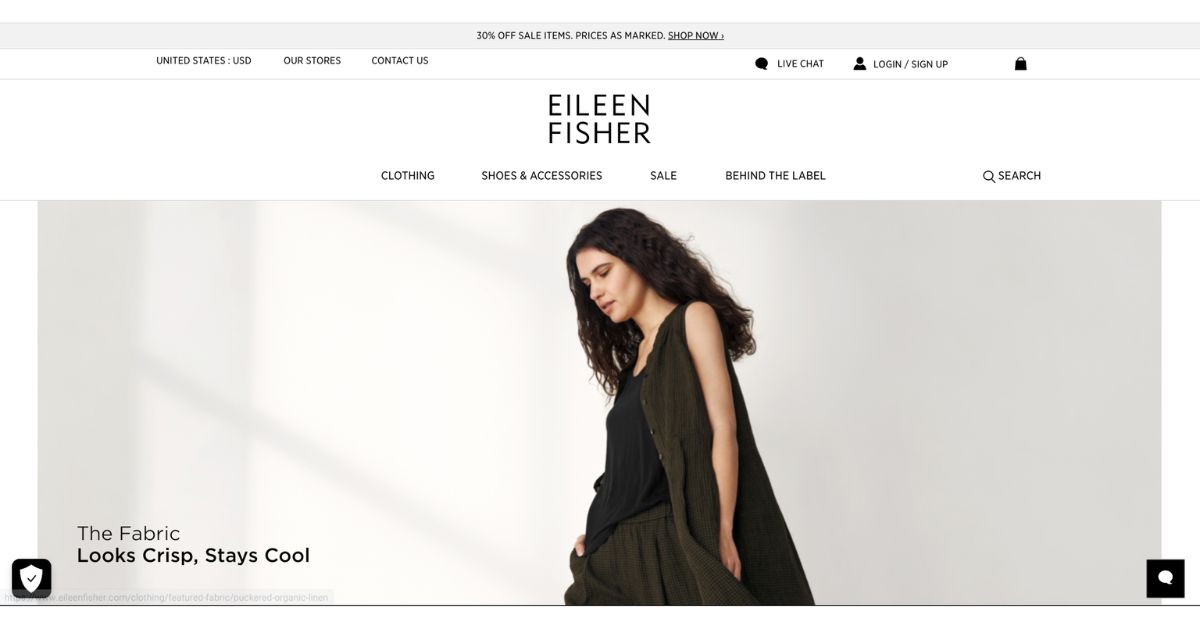Click the search magnifying glass icon

989,176
